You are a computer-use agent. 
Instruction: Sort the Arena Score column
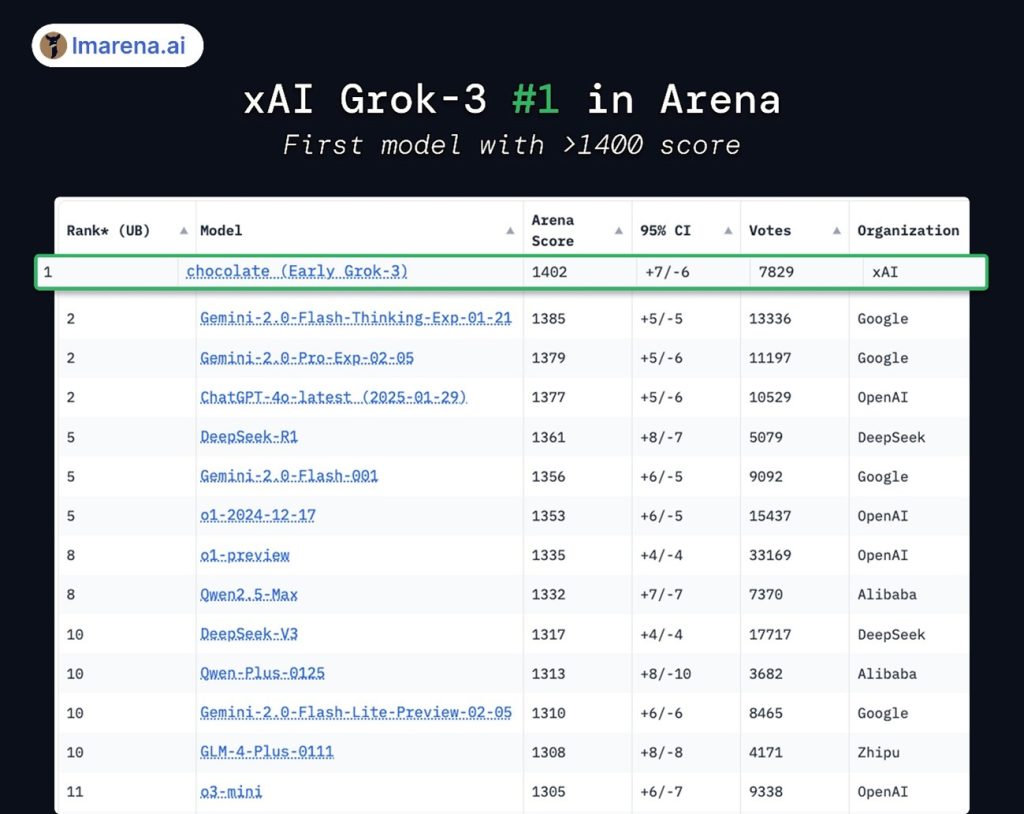617,230
